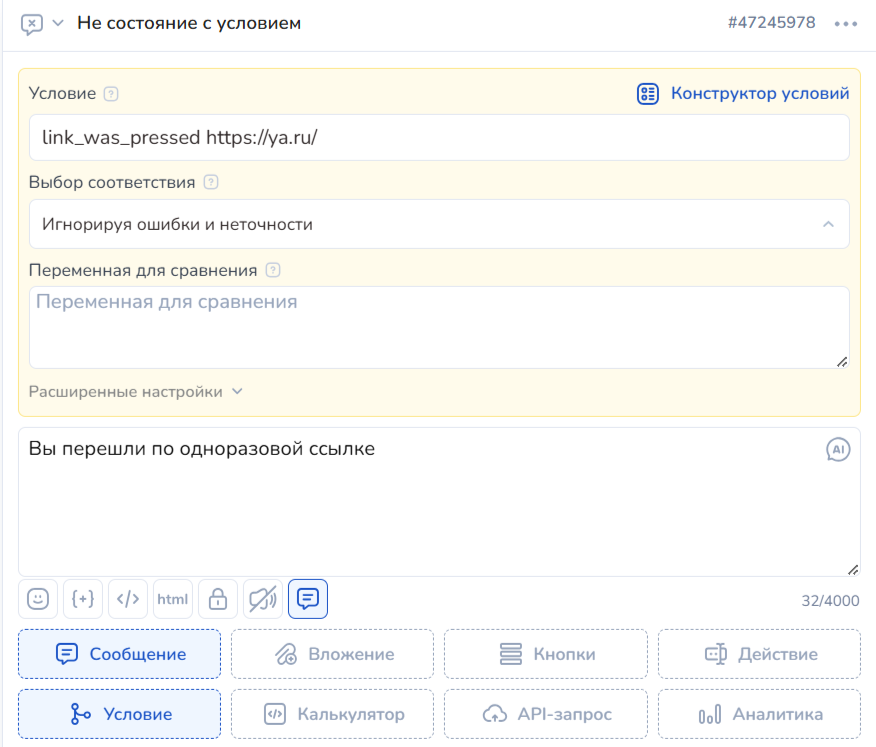This screenshot has width=876, height=747.
Task: Open 'Конструктор условий' link
Action: 743,94
